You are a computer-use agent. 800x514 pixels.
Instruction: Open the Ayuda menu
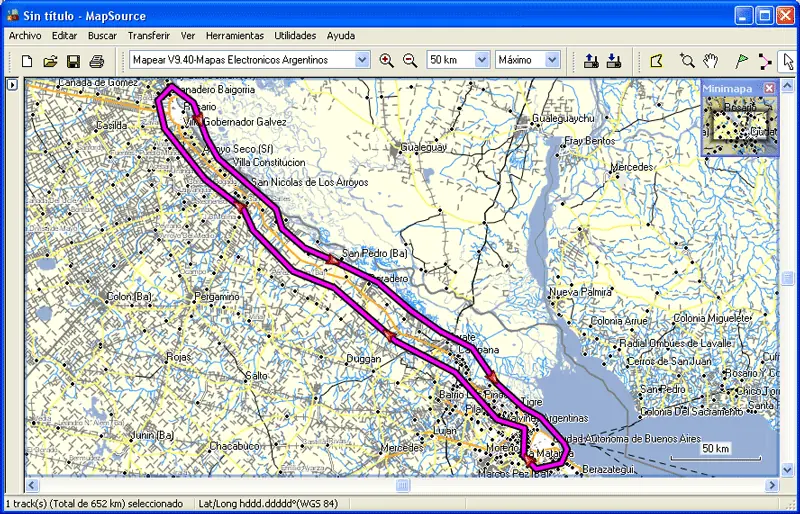click(x=341, y=36)
